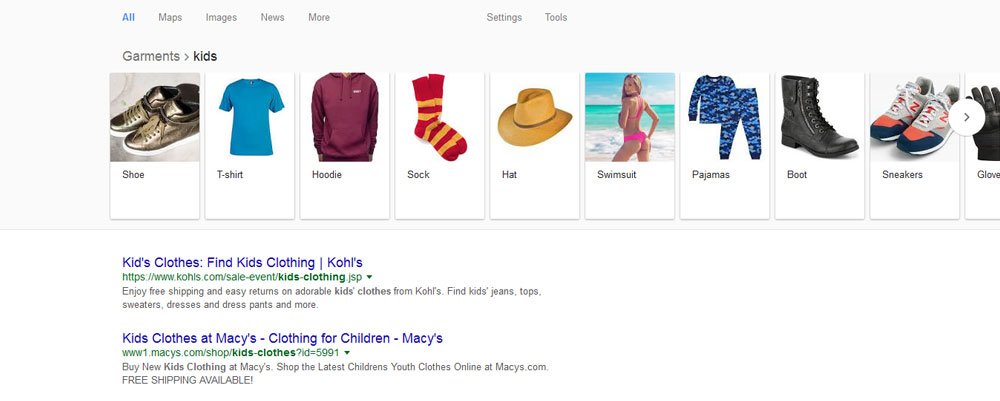Pick the Sneakers image
The image size is (1000, 401).
click(915, 117)
